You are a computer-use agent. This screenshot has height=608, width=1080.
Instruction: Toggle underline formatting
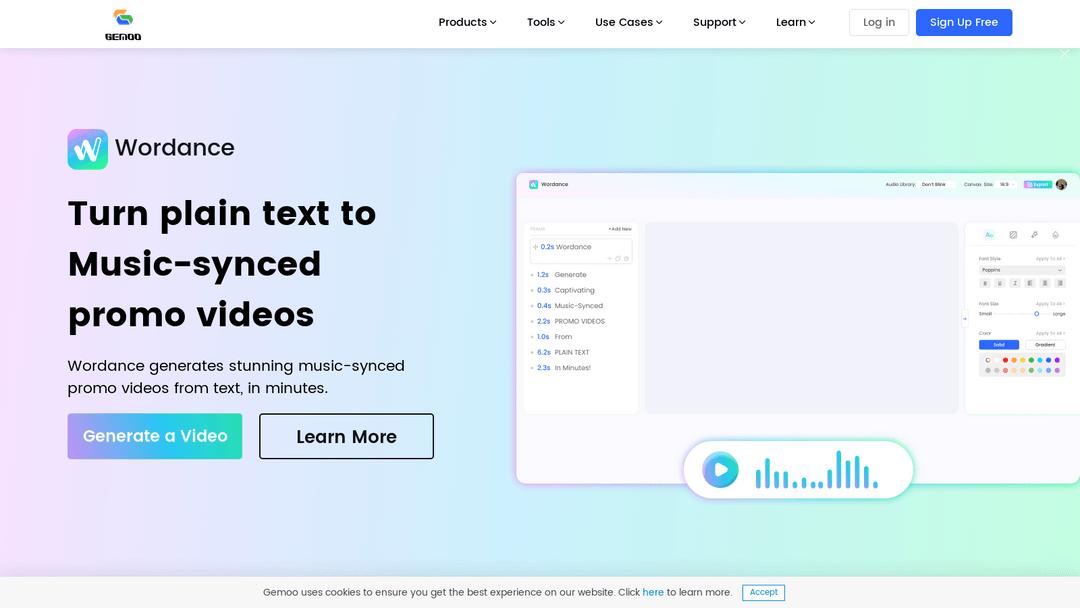tap(999, 283)
